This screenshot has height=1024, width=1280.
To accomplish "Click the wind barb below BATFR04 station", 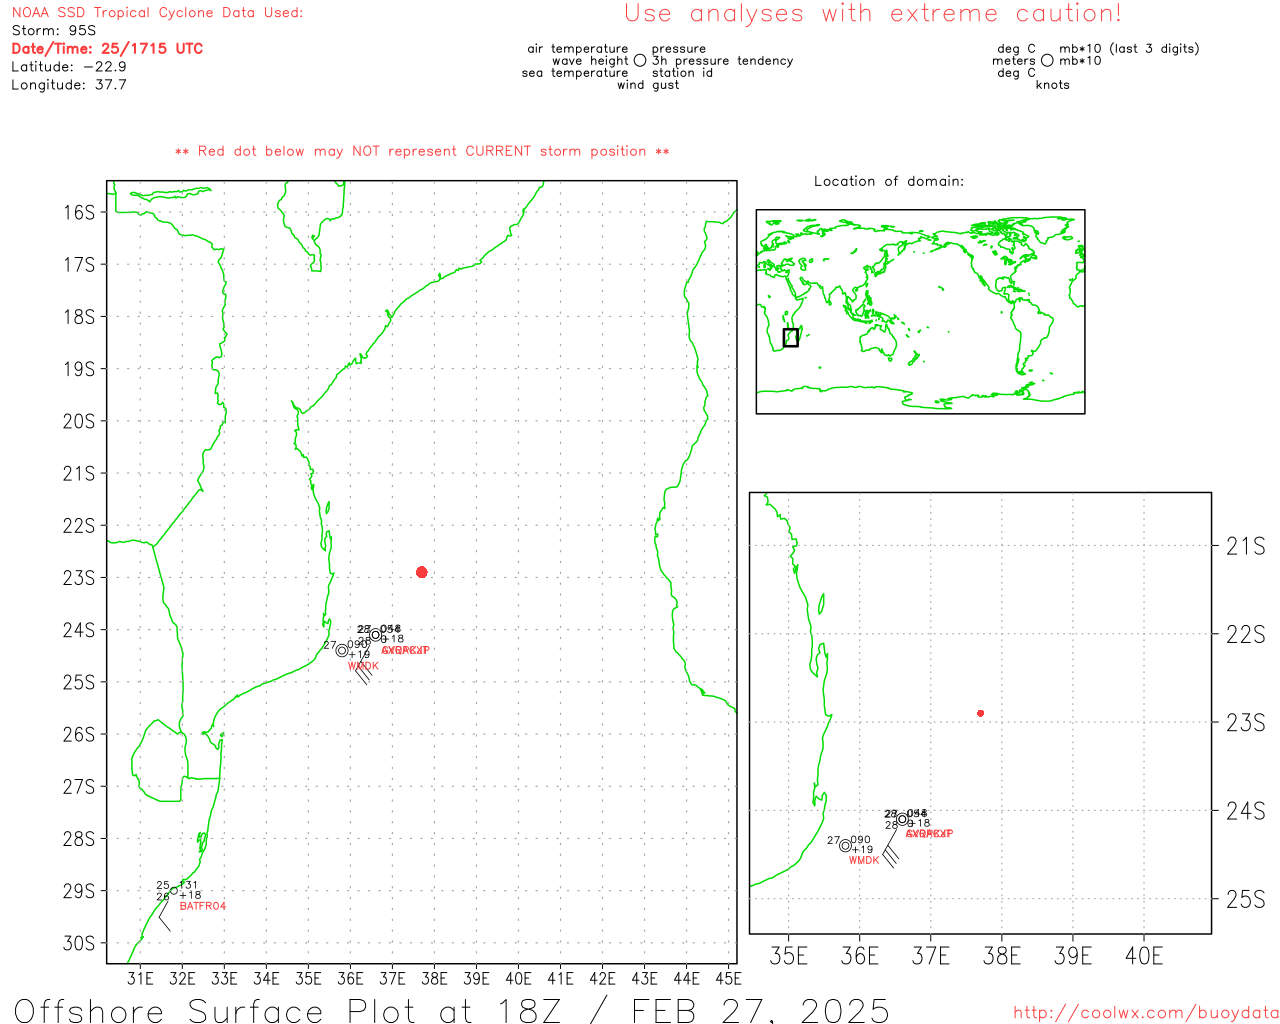I will [165, 917].
